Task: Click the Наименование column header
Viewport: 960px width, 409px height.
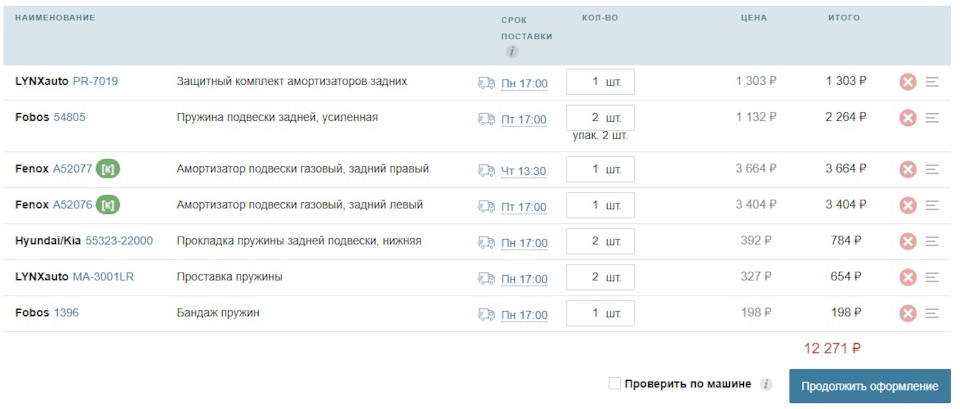Action: click(x=55, y=18)
